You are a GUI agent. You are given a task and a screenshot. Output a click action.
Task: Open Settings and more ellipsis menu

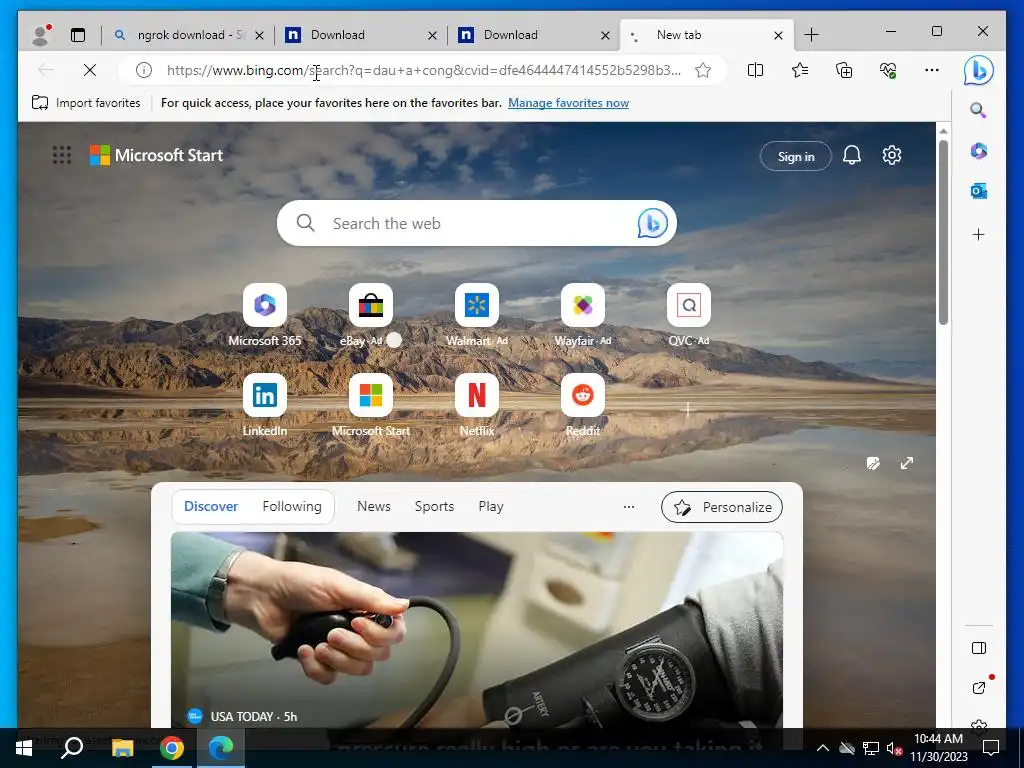(x=932, y=70)
